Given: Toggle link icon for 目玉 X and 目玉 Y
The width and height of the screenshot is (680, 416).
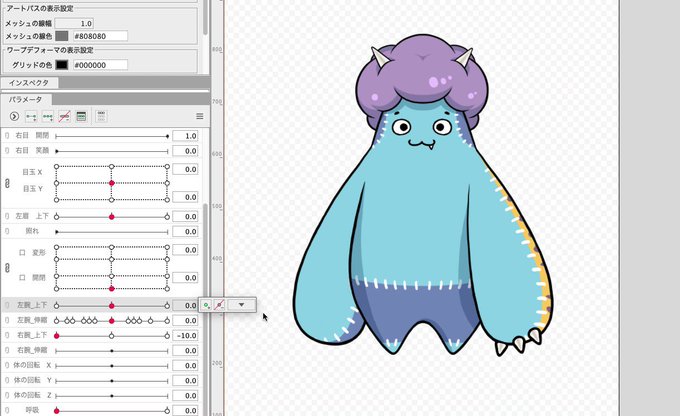Looking at the screenshot, I should click(x=7, y=183).
